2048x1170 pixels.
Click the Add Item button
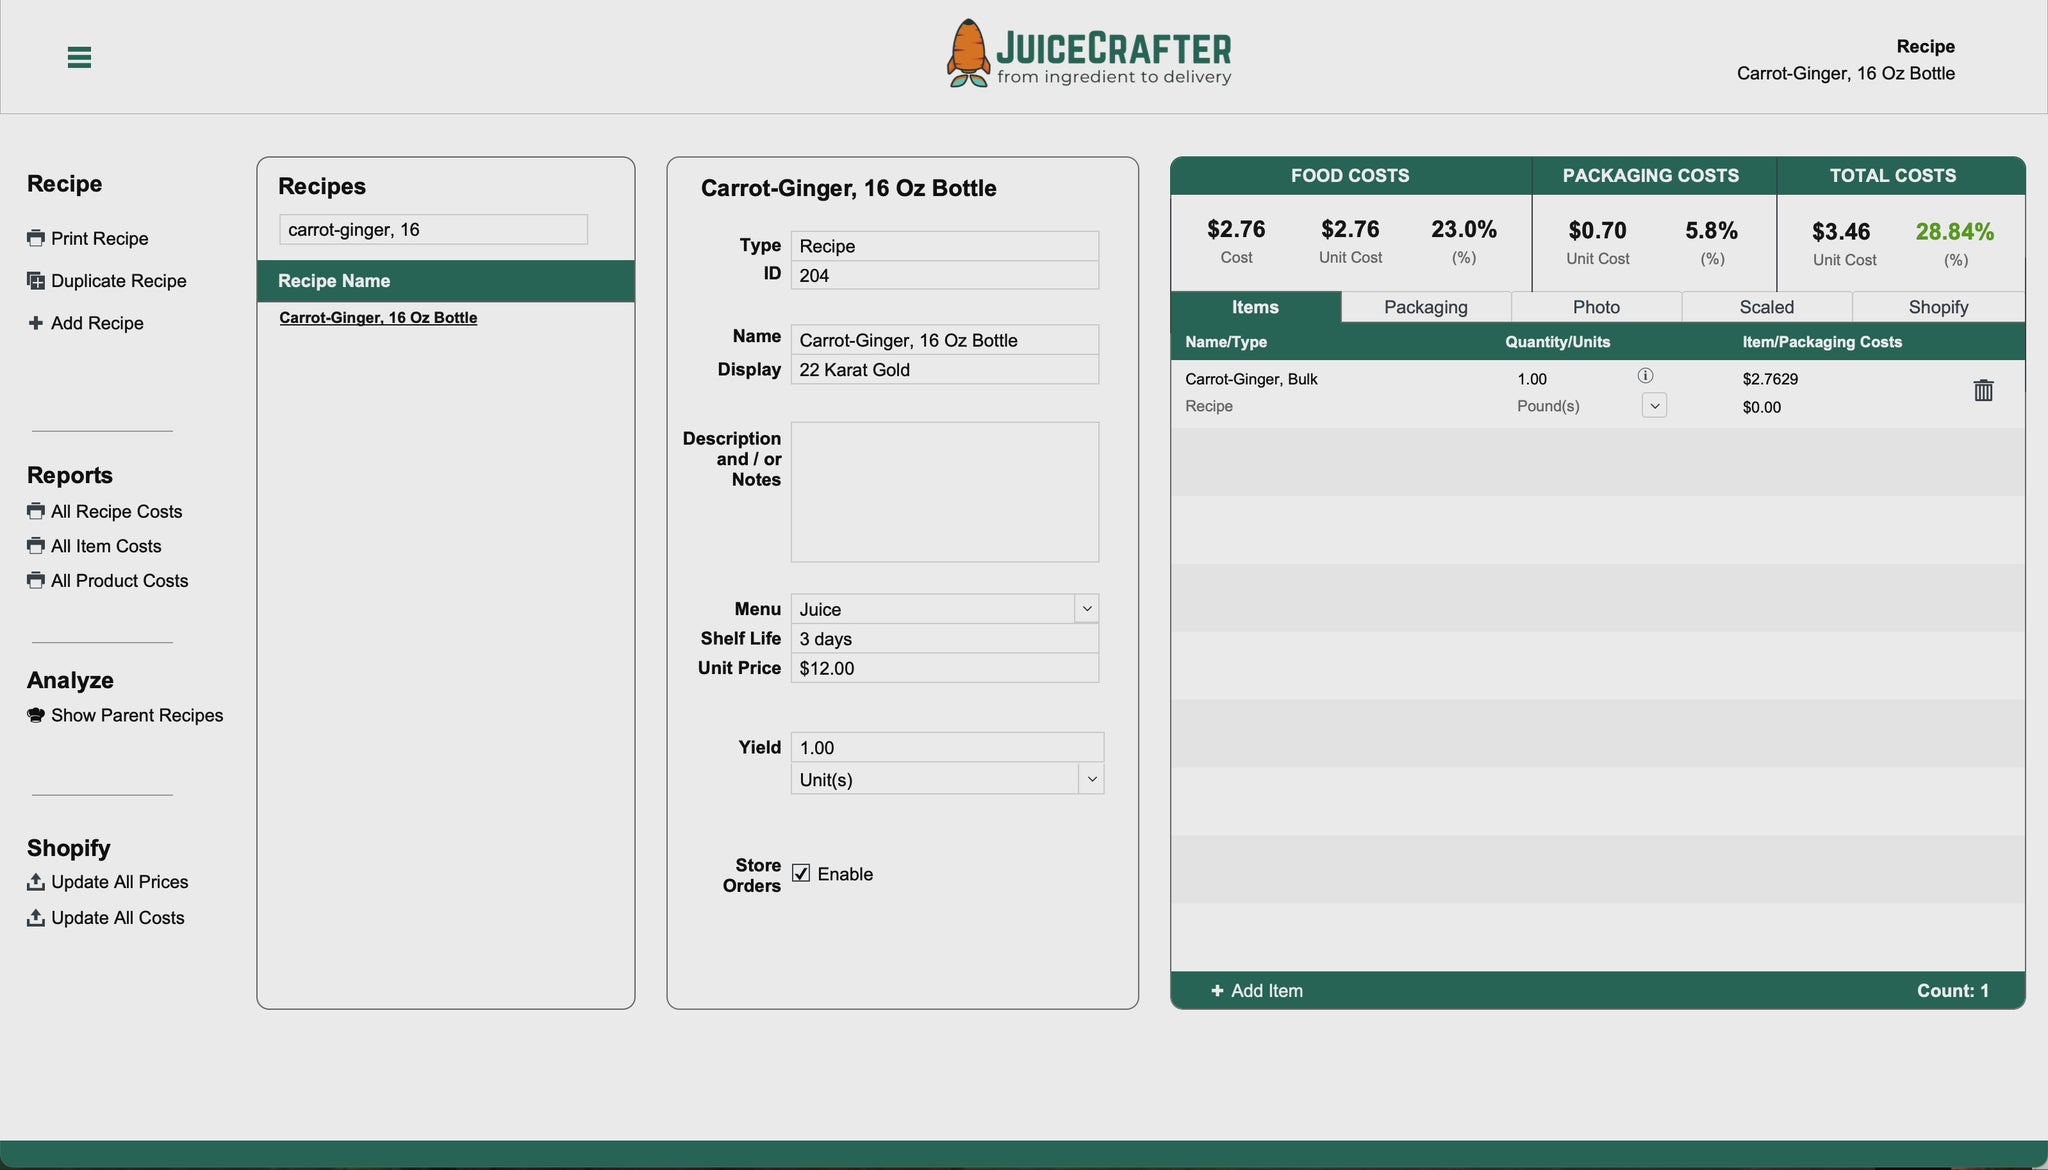(x=1257, y=990)
